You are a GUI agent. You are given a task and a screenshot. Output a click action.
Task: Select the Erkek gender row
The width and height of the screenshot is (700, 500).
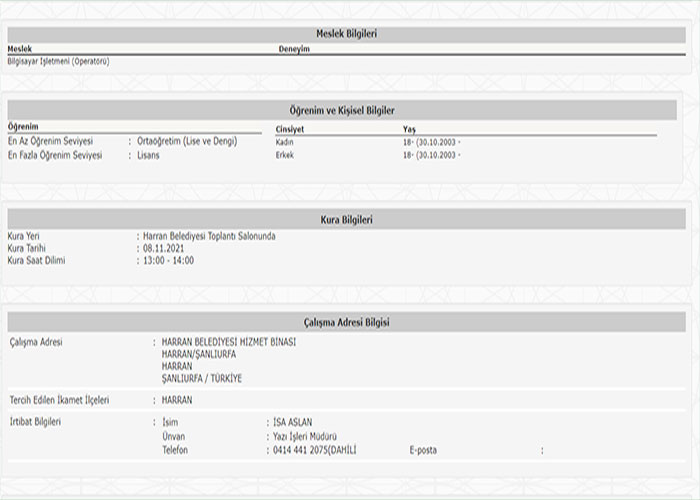285,156
